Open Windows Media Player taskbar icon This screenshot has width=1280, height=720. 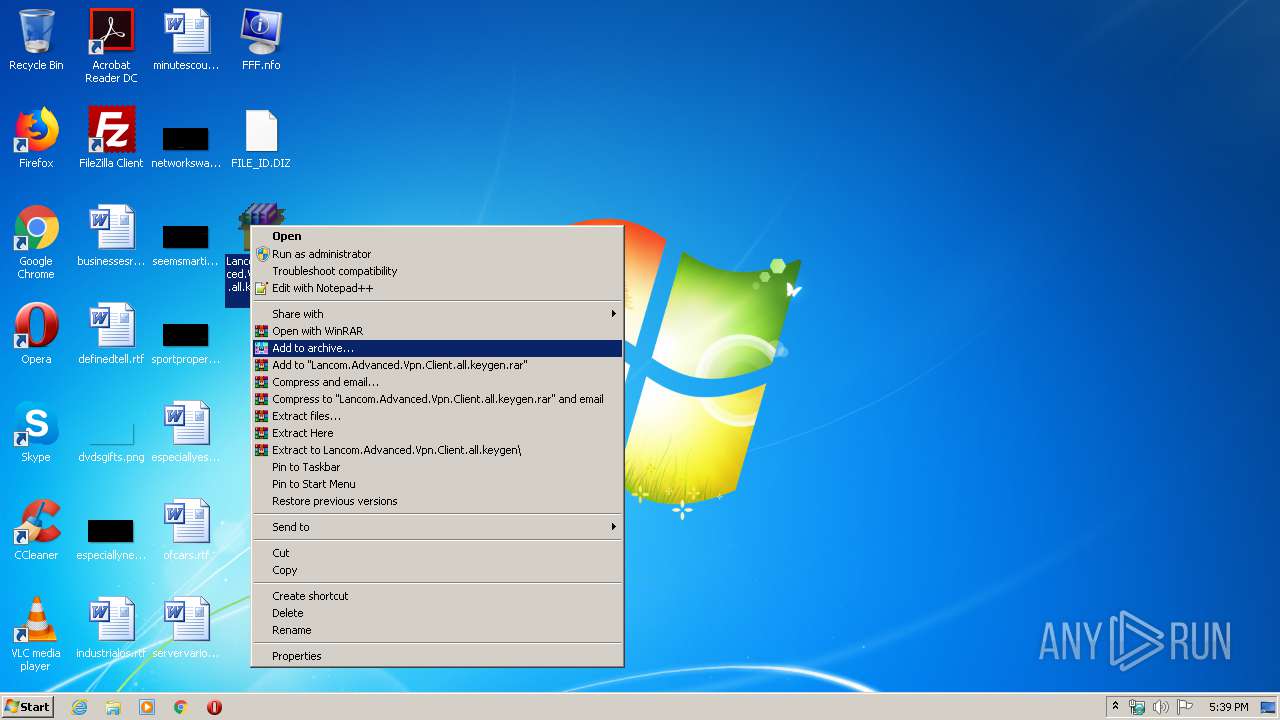tap(147, 707)
